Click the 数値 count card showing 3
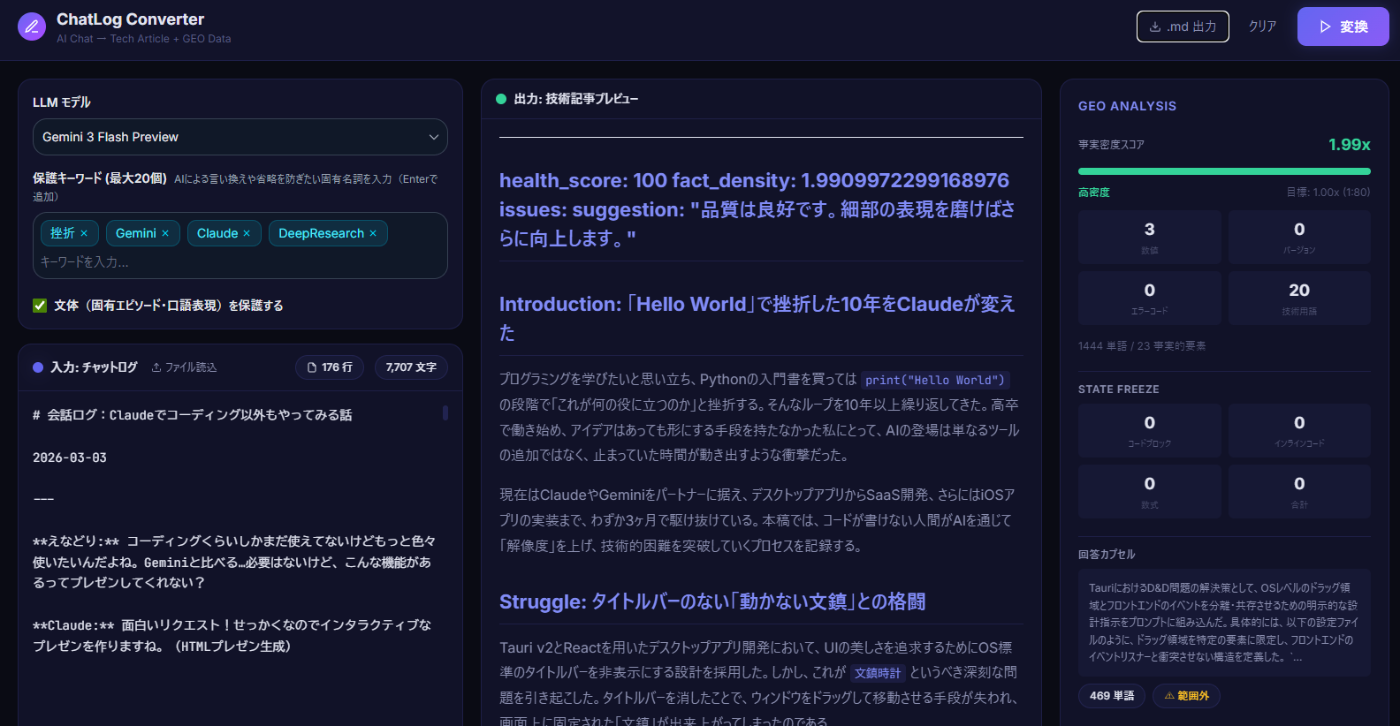 [x=1149, y=237]
